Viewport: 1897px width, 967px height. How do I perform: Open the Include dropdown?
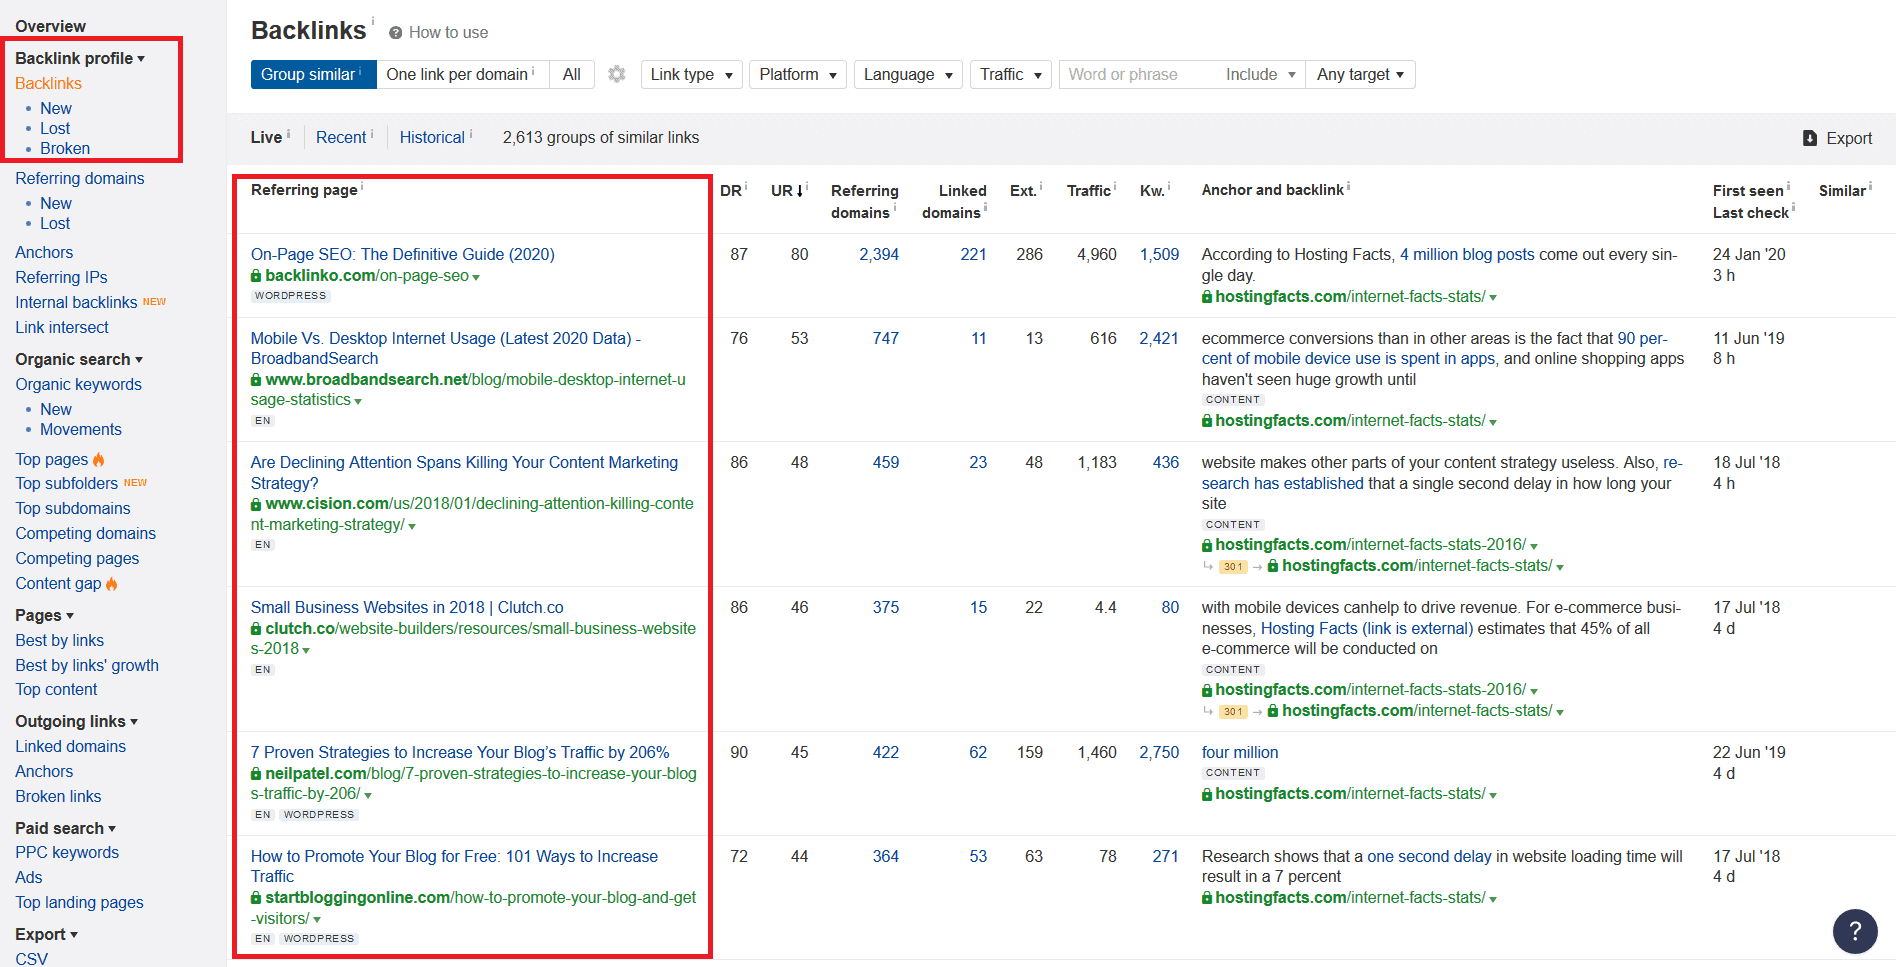tap(1260, 74)
